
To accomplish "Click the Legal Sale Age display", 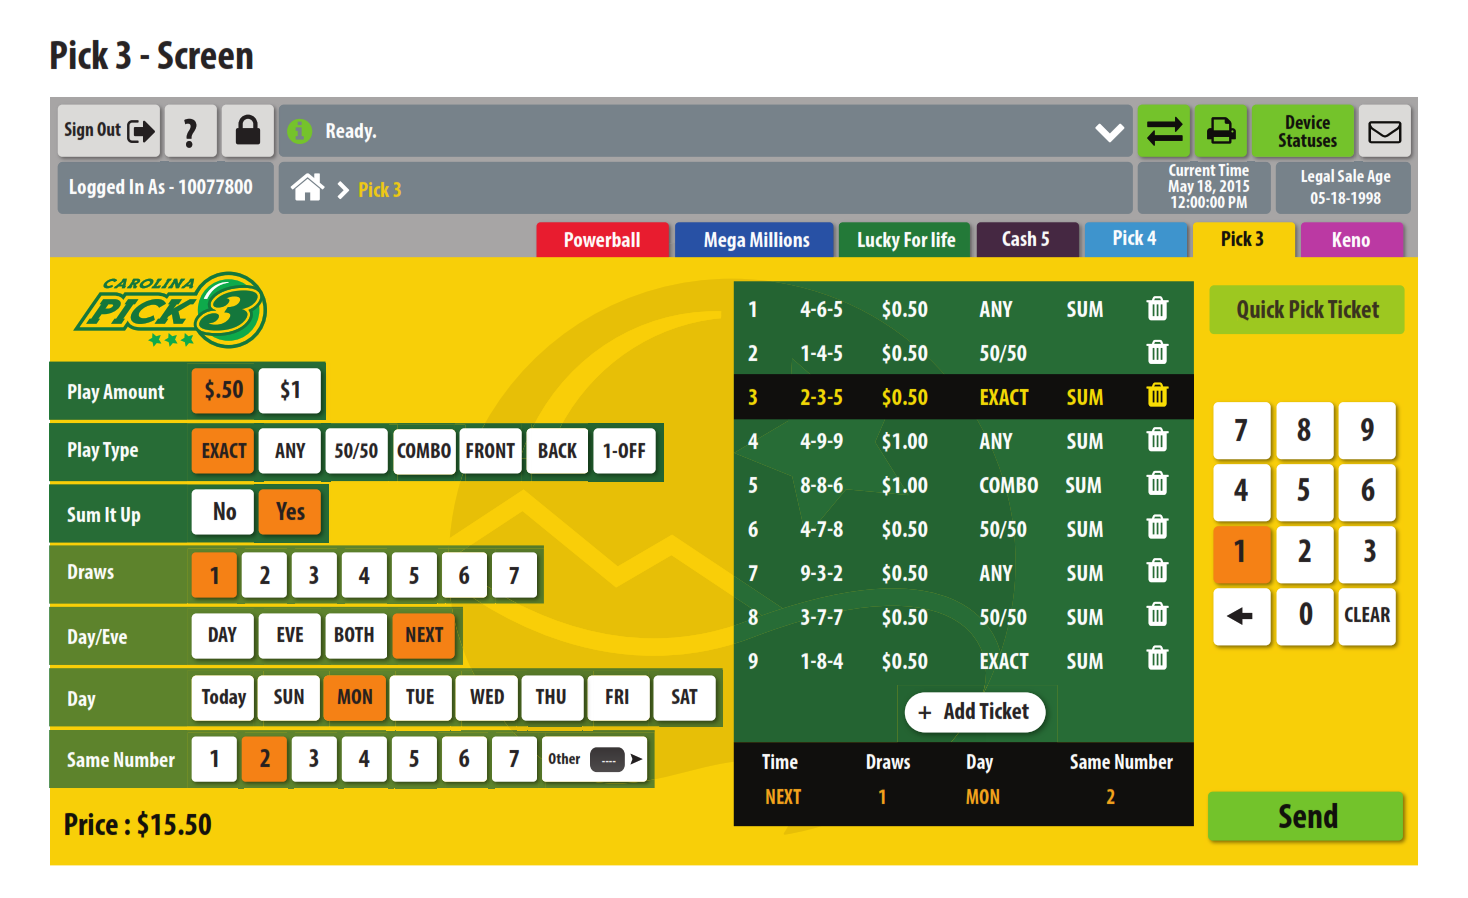I will [x=1344, y=187].
